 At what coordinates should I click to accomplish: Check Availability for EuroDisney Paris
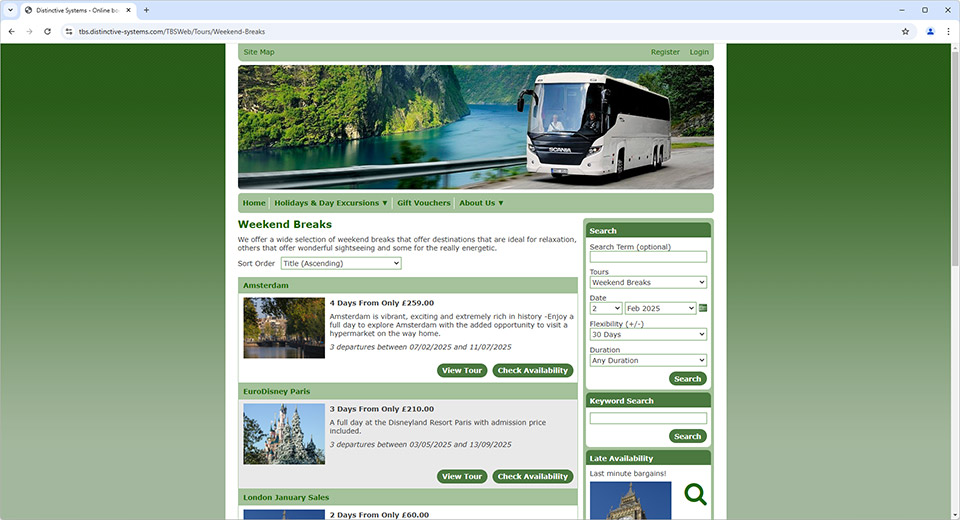[x=533, y=477]
